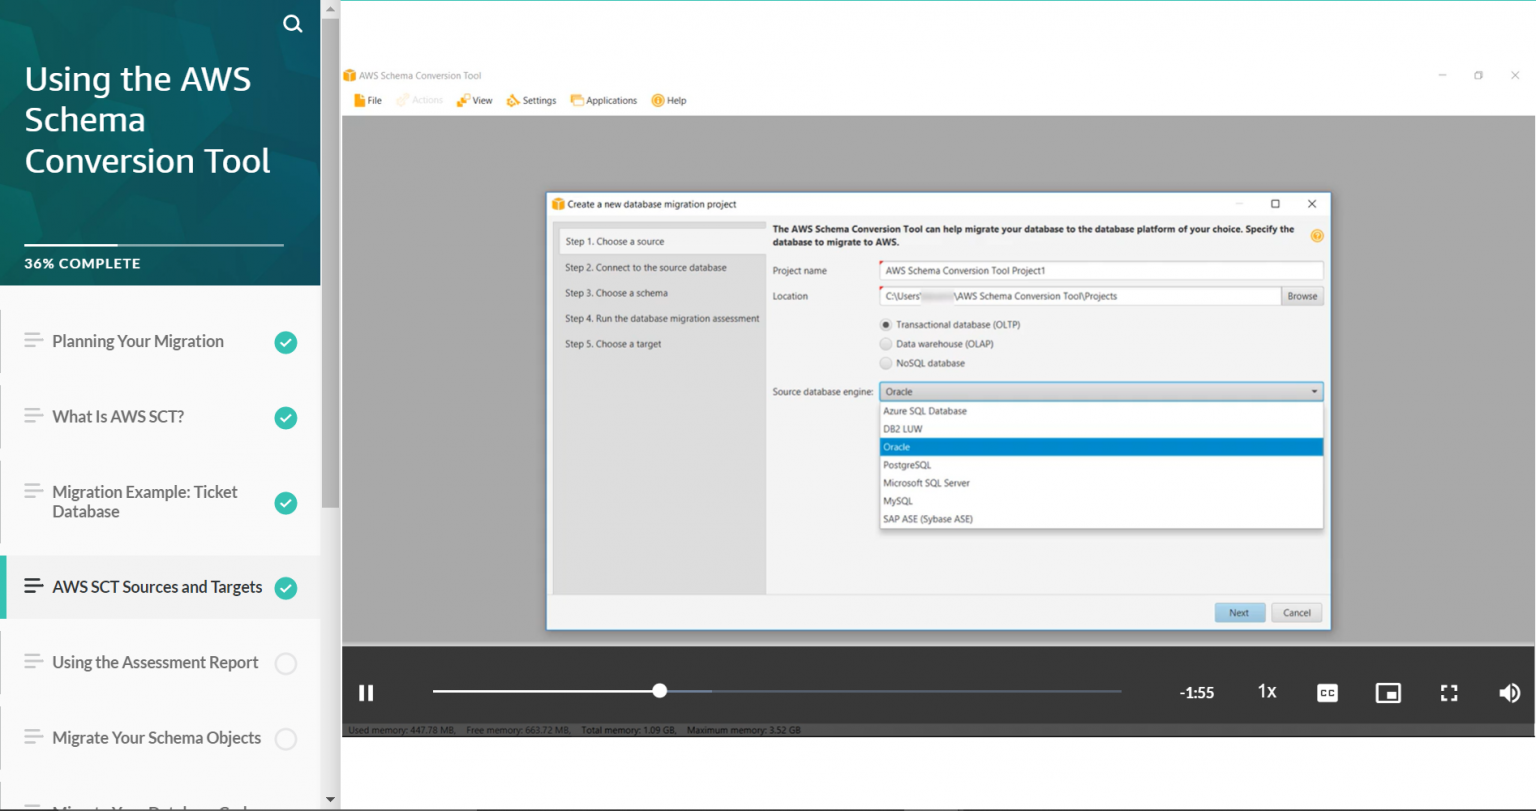Select the Data warehouse (OLAP) radio button

click(x=886, y=344)
